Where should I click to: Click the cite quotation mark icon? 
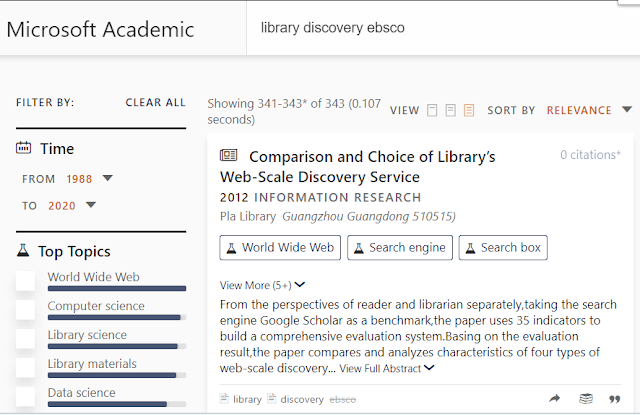click(615, 398)
